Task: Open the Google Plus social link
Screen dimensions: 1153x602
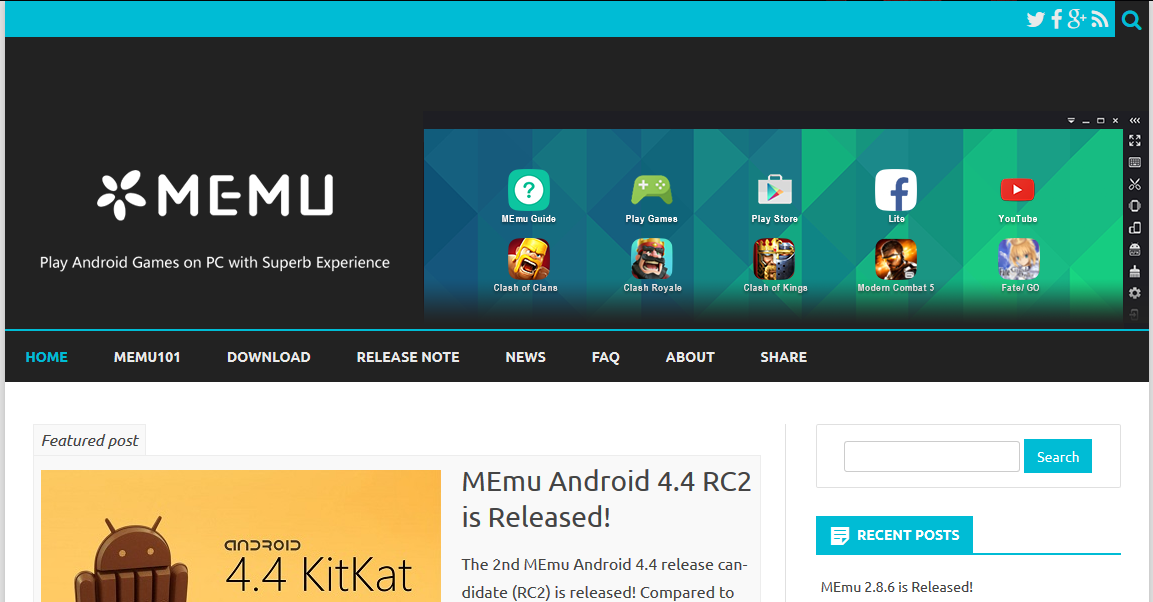Action: (x=1077, y=19)
